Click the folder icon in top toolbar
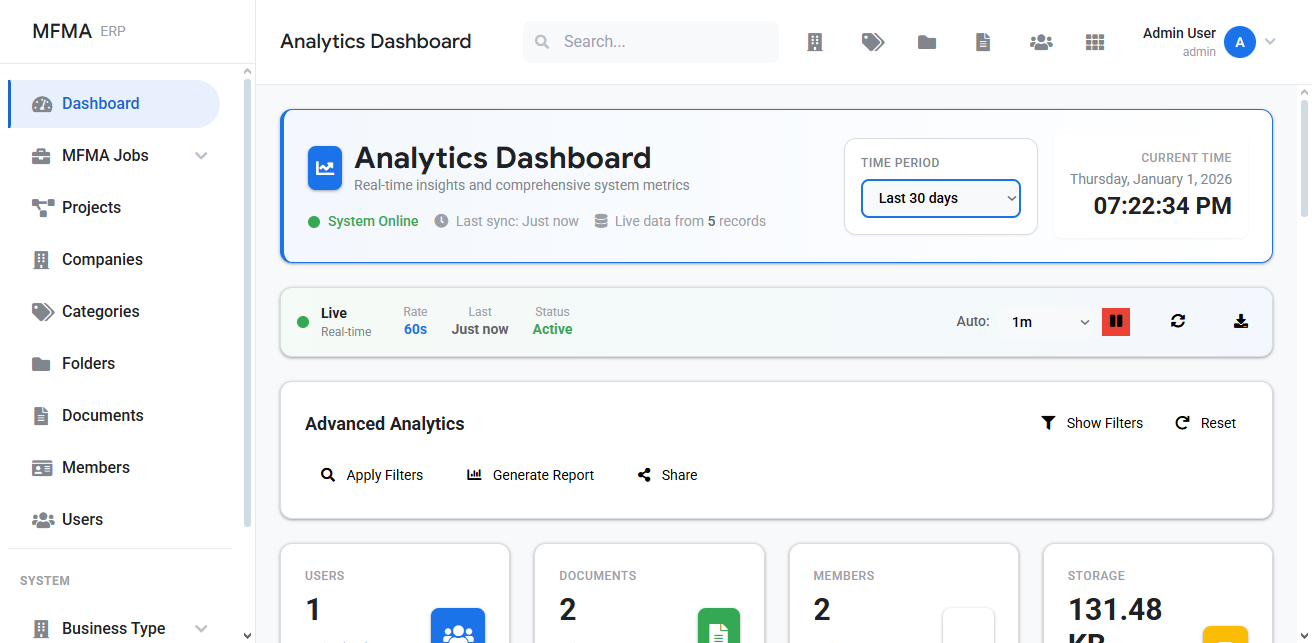The height and width of the screenshot is (643, 1312). click(927, 42)
